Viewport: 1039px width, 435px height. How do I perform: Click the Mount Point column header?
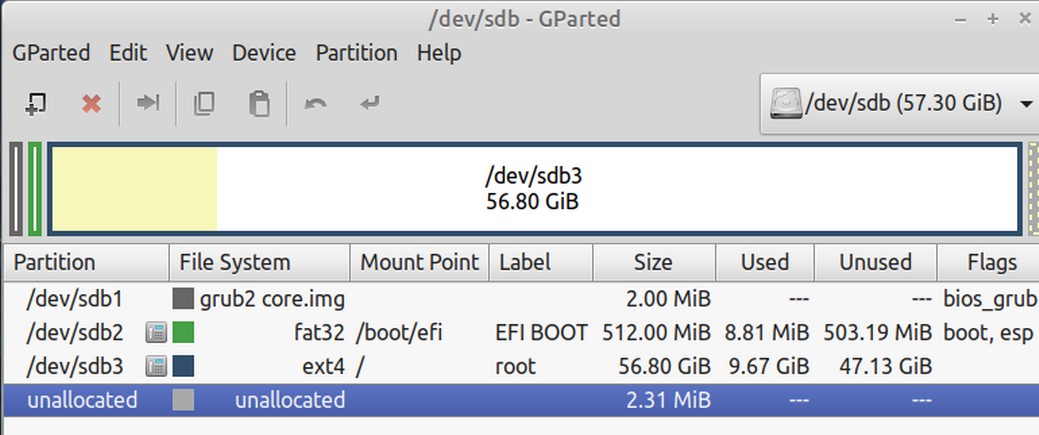[x=419, y=263]
